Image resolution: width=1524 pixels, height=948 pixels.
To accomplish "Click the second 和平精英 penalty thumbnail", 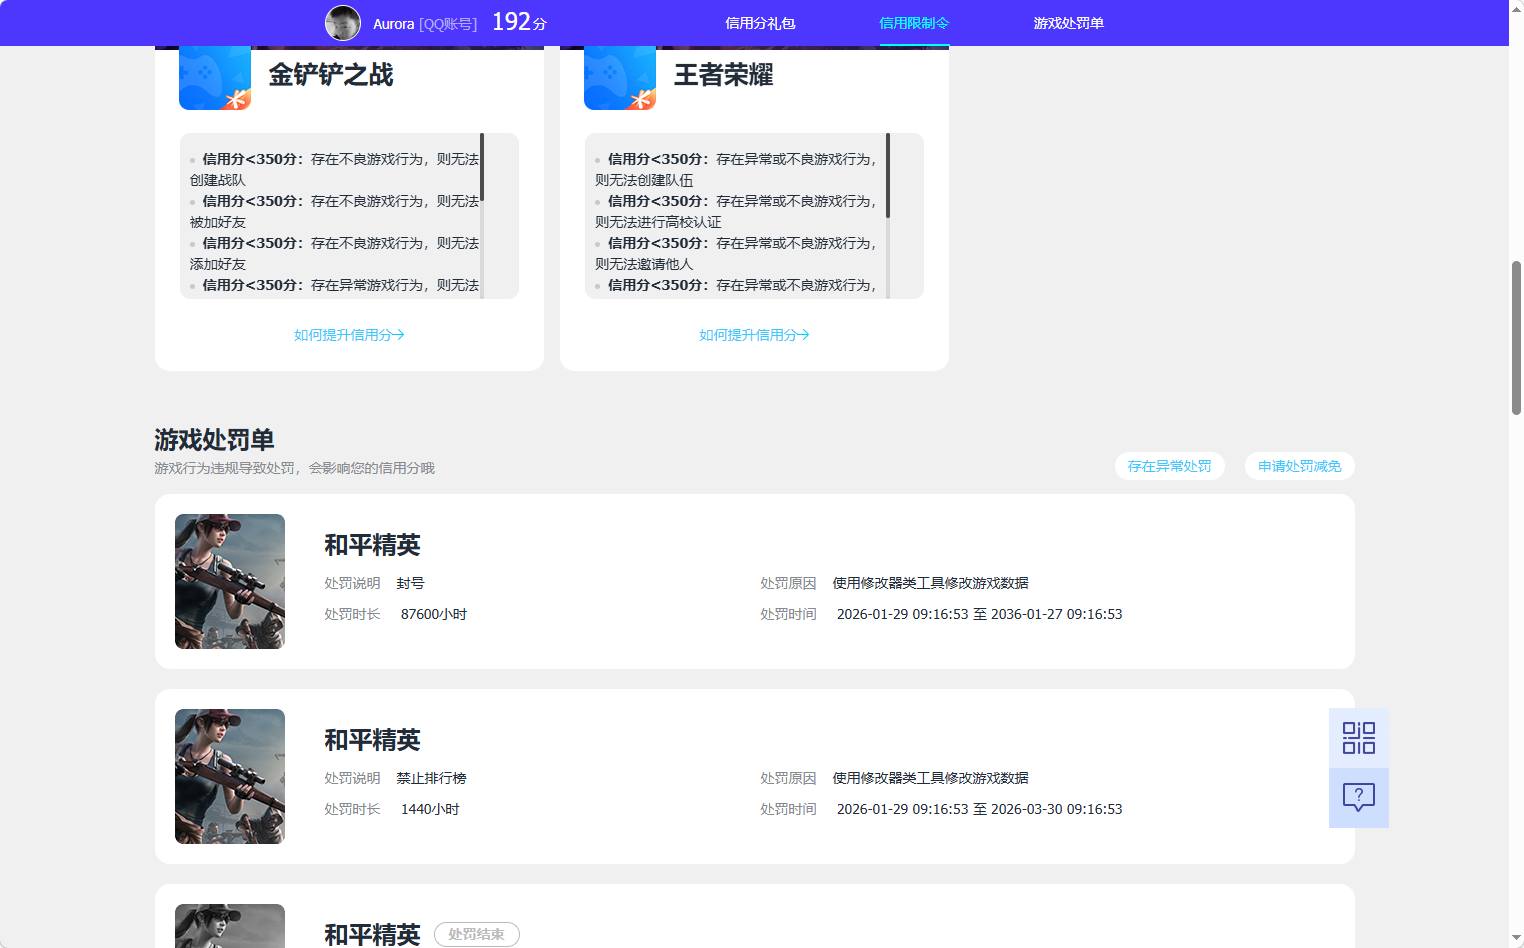I will coord(229,776).
